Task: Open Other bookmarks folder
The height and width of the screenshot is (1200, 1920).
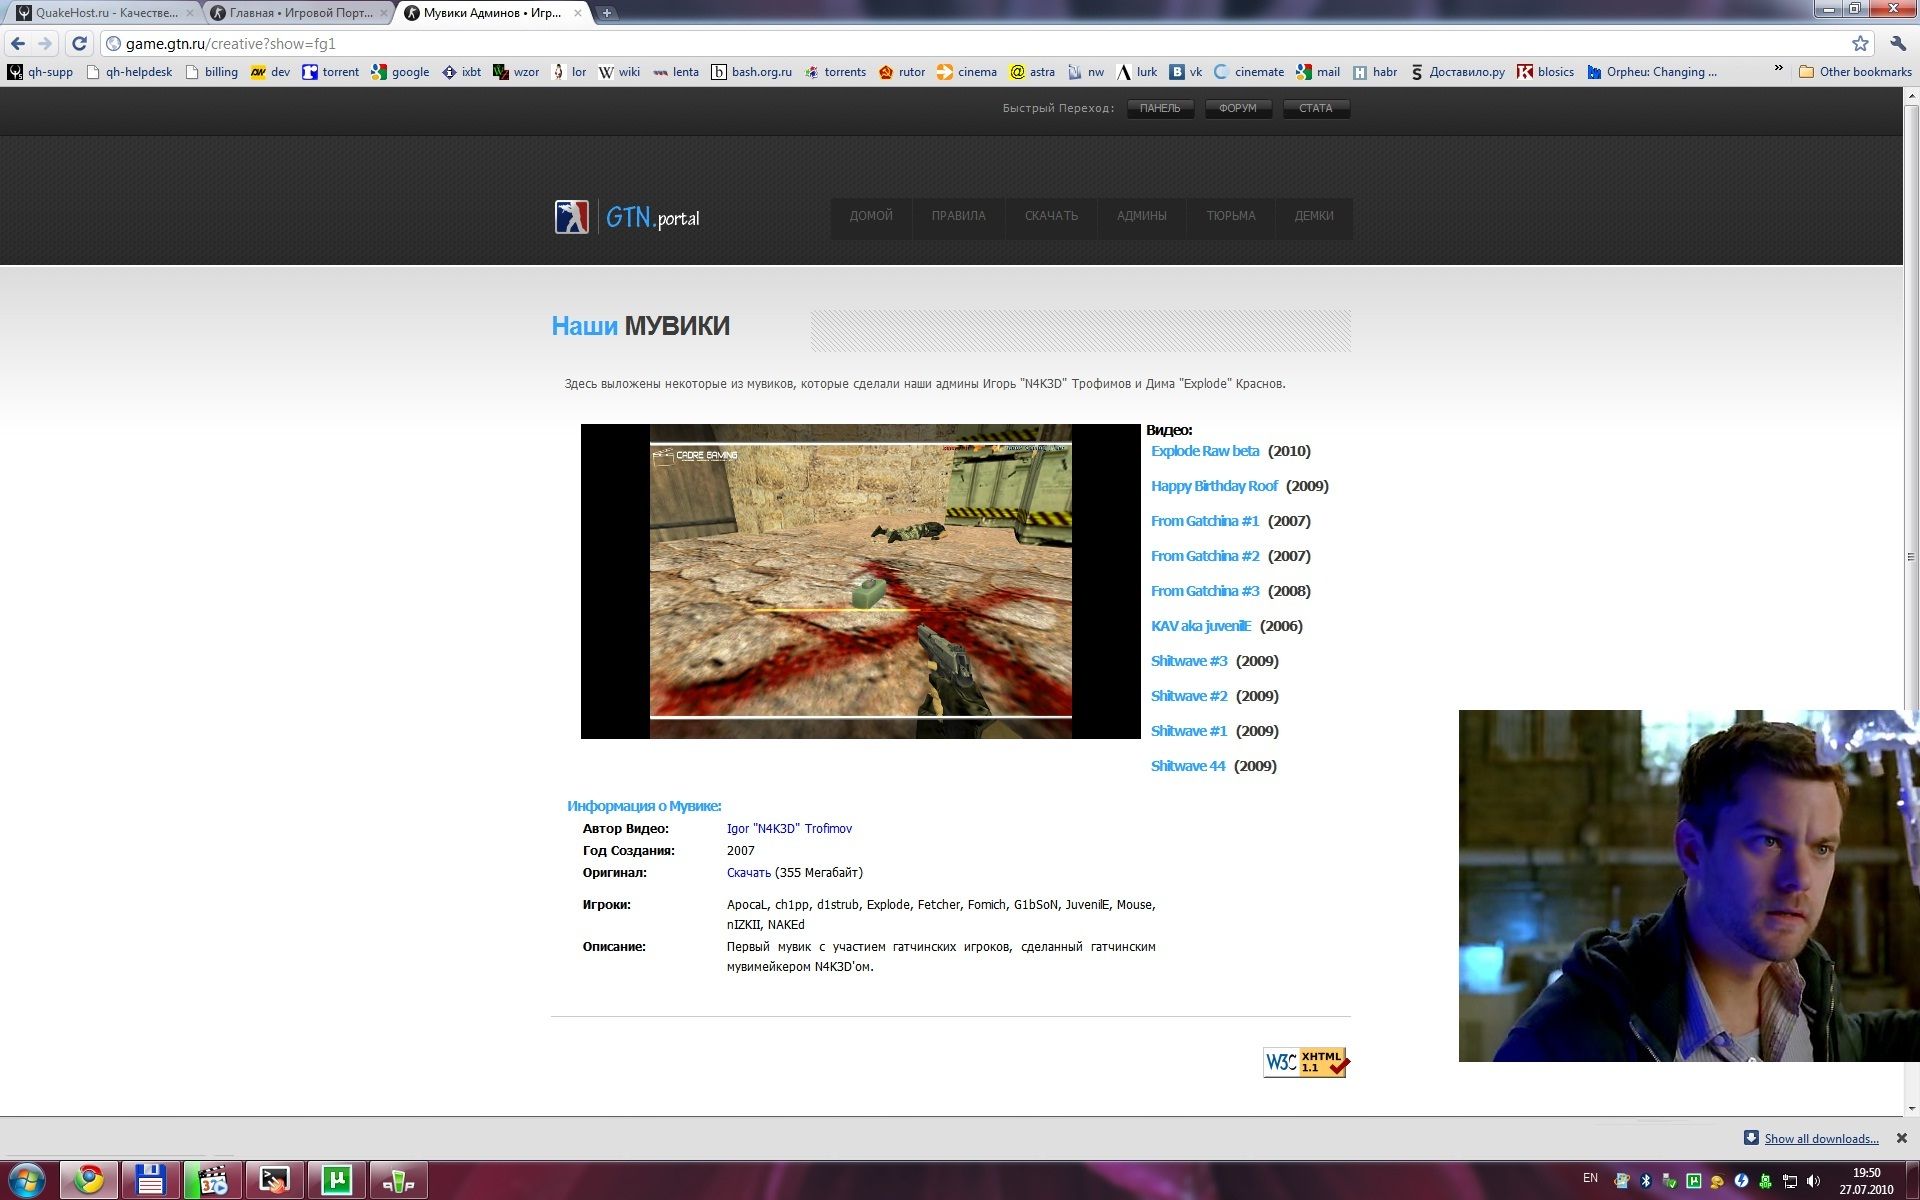Action: [1855, 72]
